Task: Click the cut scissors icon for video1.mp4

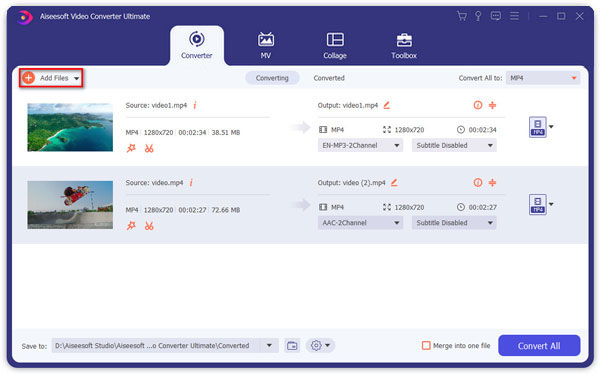Action: [x=149, y=149]
